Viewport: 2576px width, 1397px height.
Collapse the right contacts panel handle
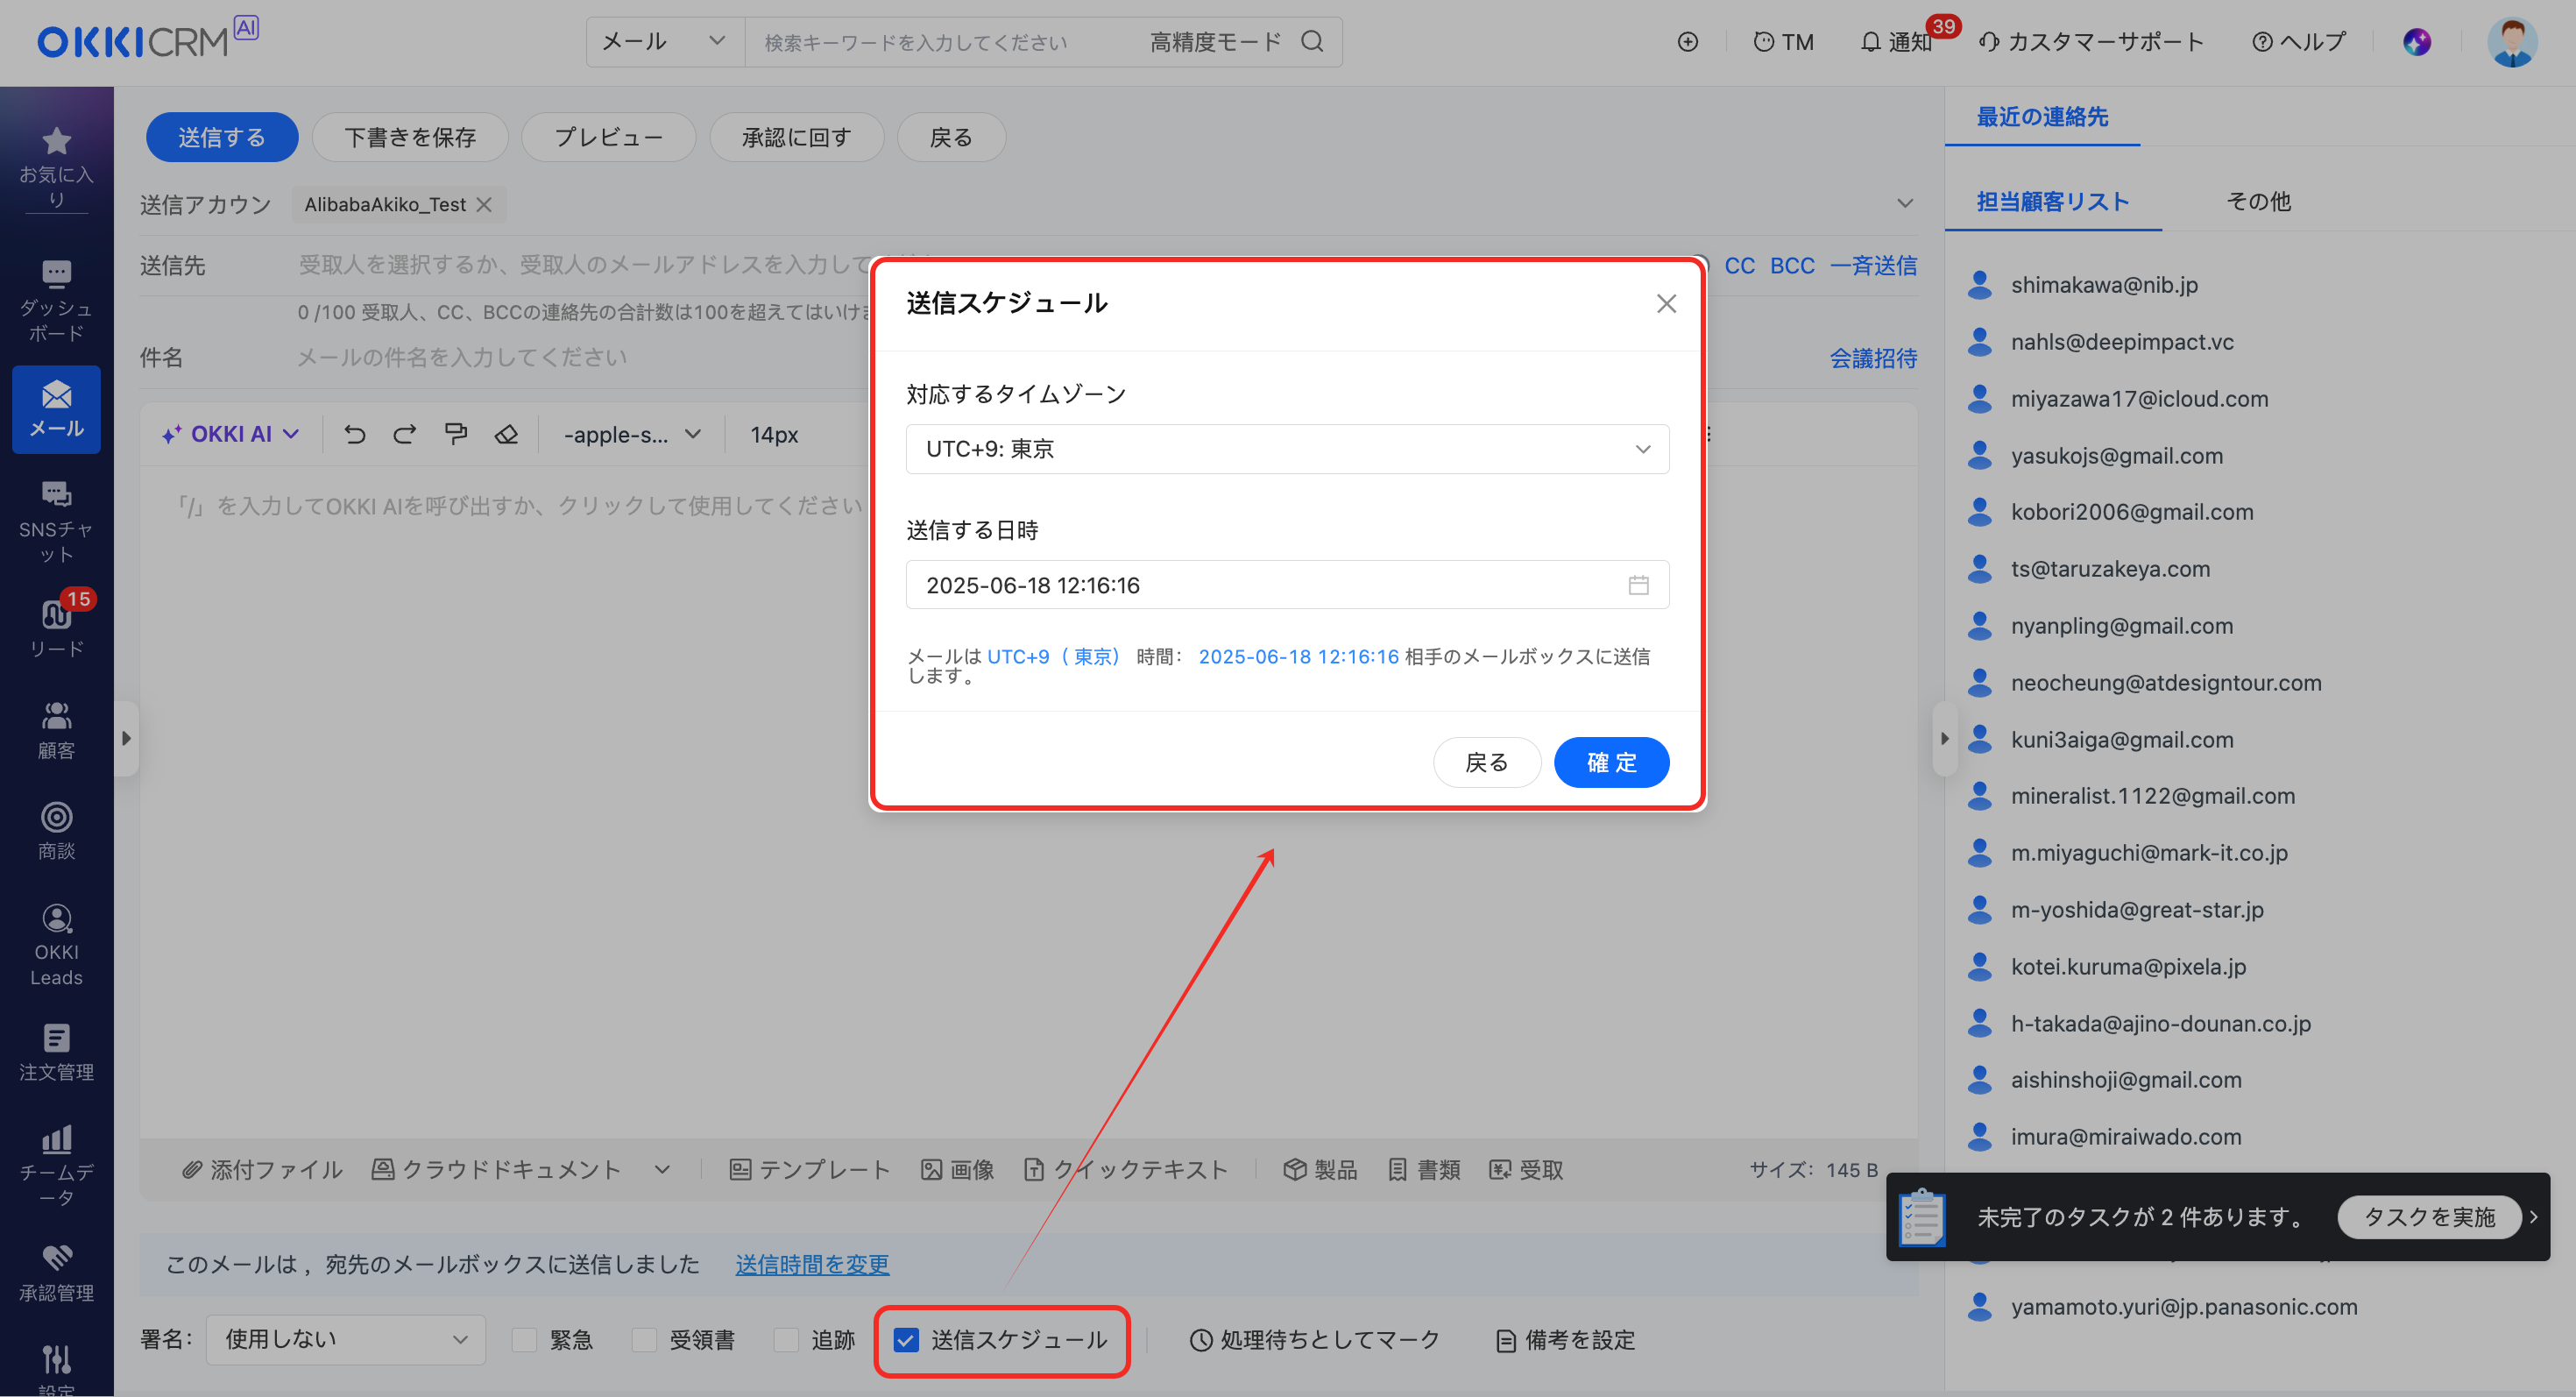coord(1944,738)
